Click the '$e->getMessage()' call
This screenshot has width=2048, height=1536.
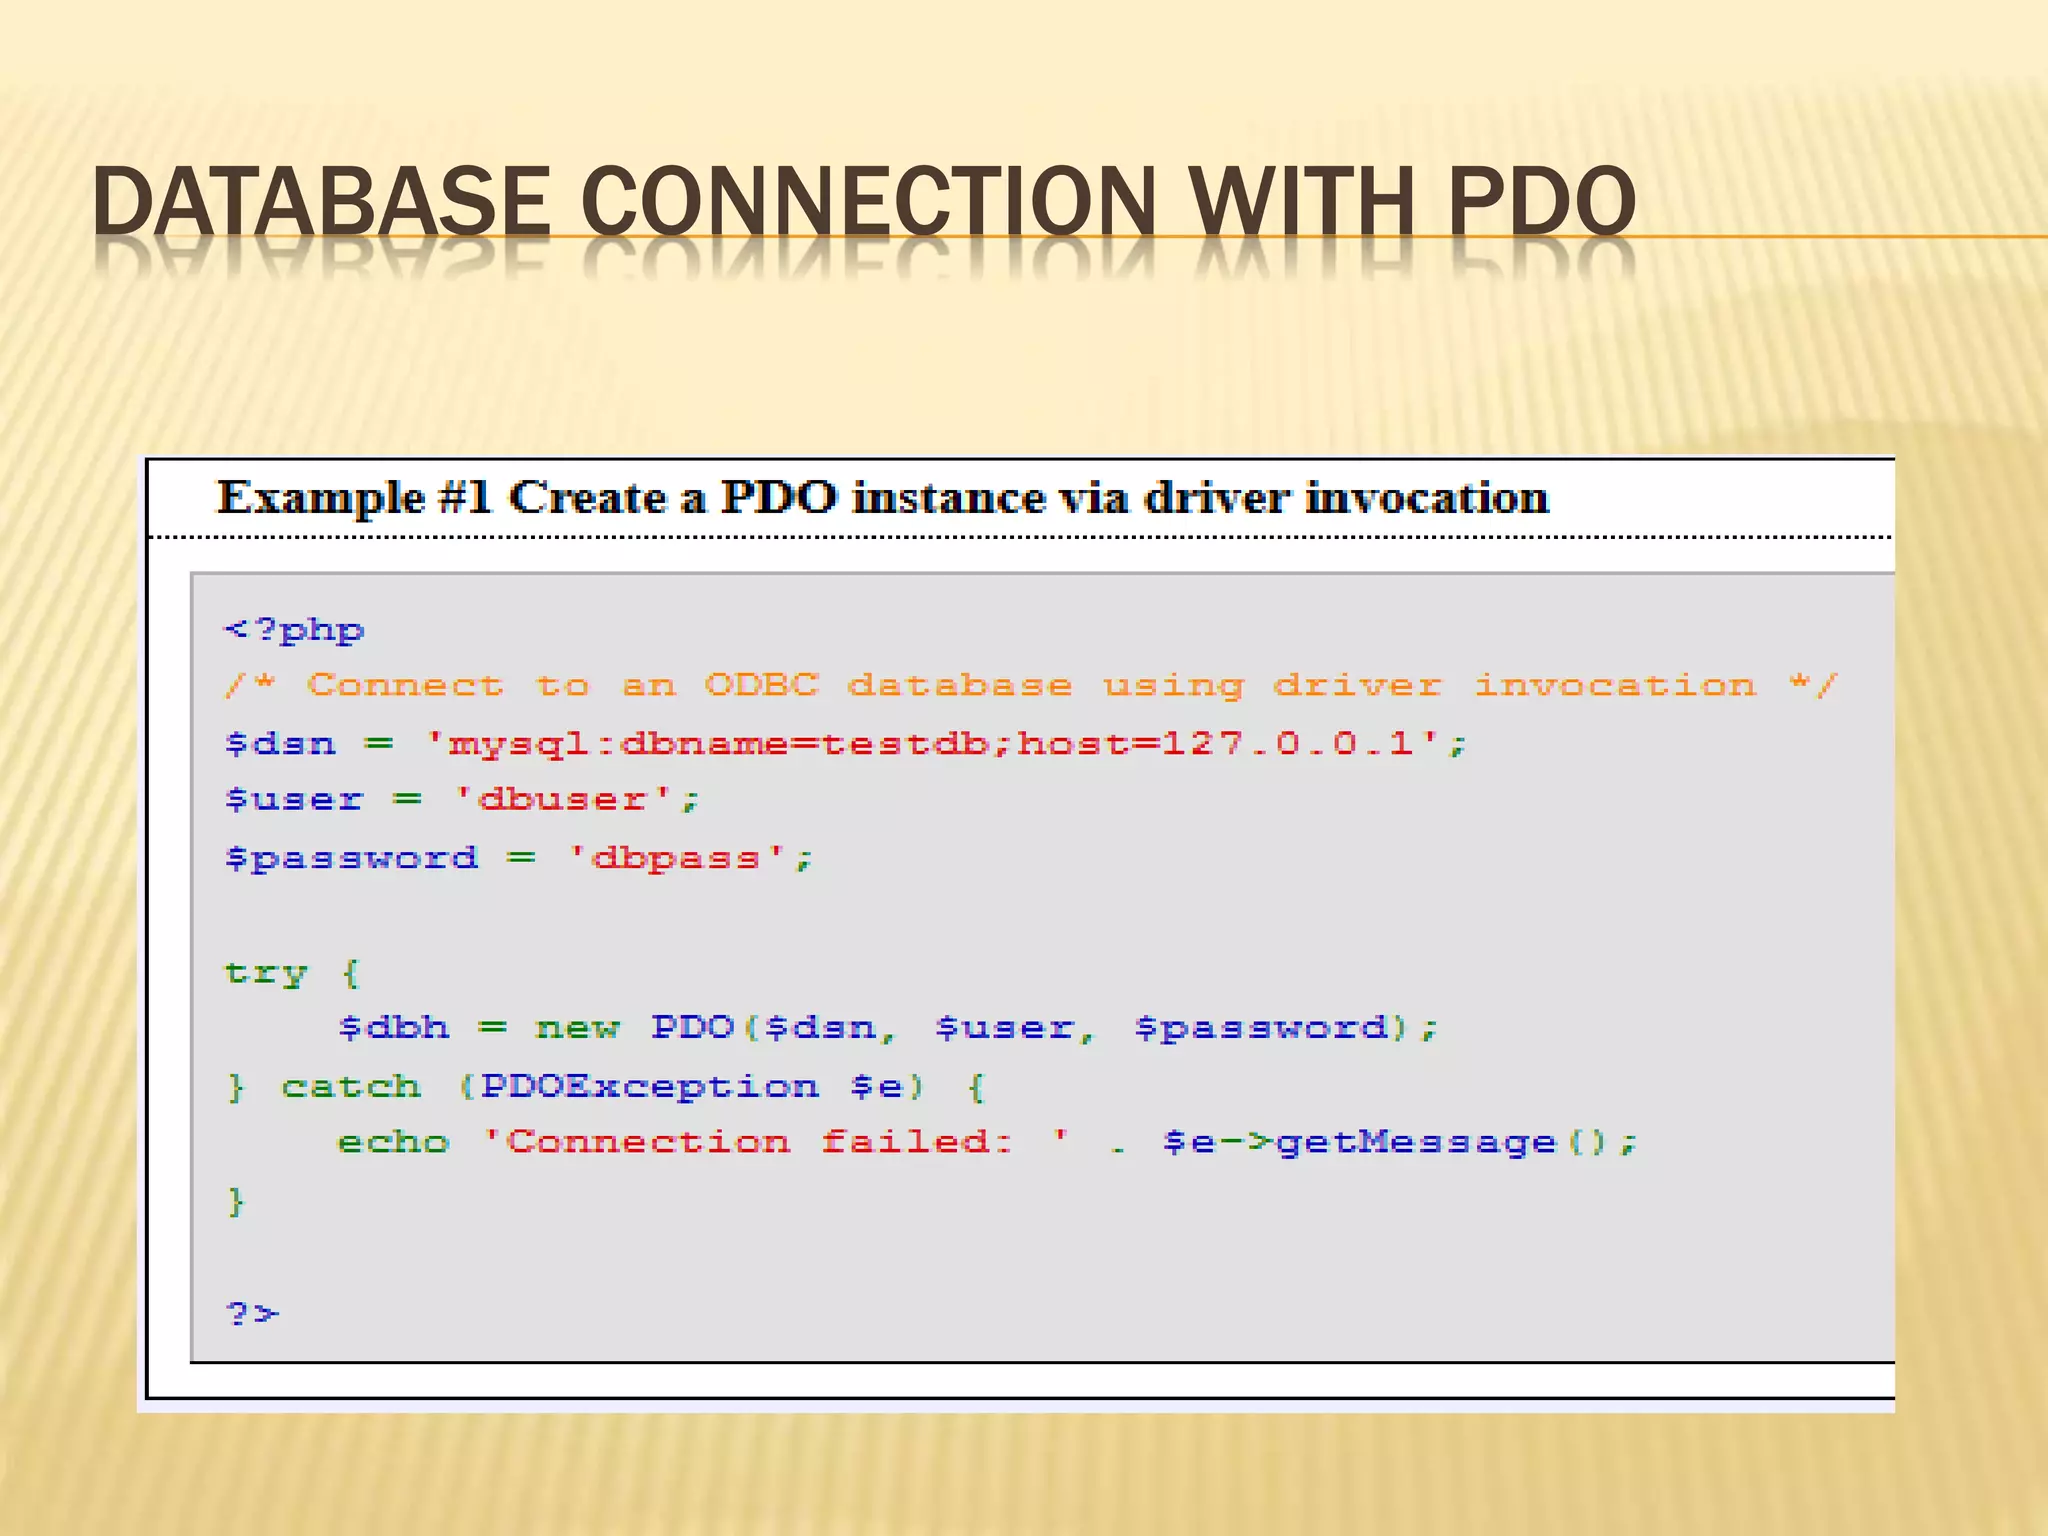pyautogui.click(x=1385, y=1142)
